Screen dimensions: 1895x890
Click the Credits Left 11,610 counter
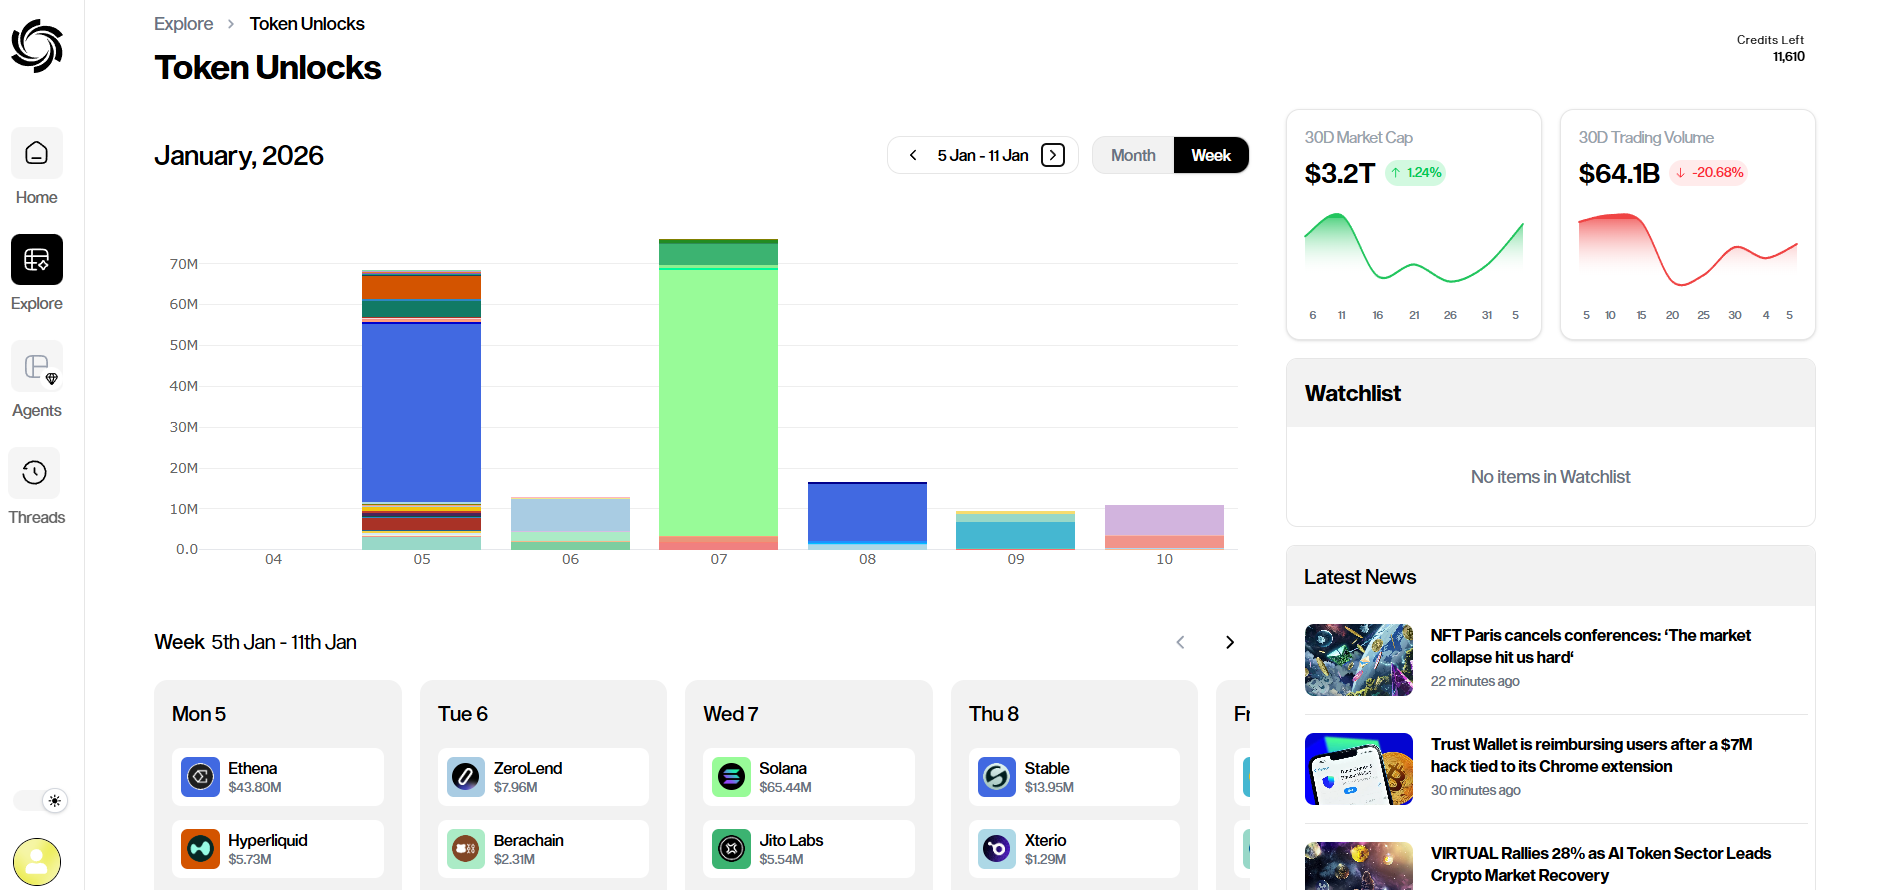tap(1771, 48)
